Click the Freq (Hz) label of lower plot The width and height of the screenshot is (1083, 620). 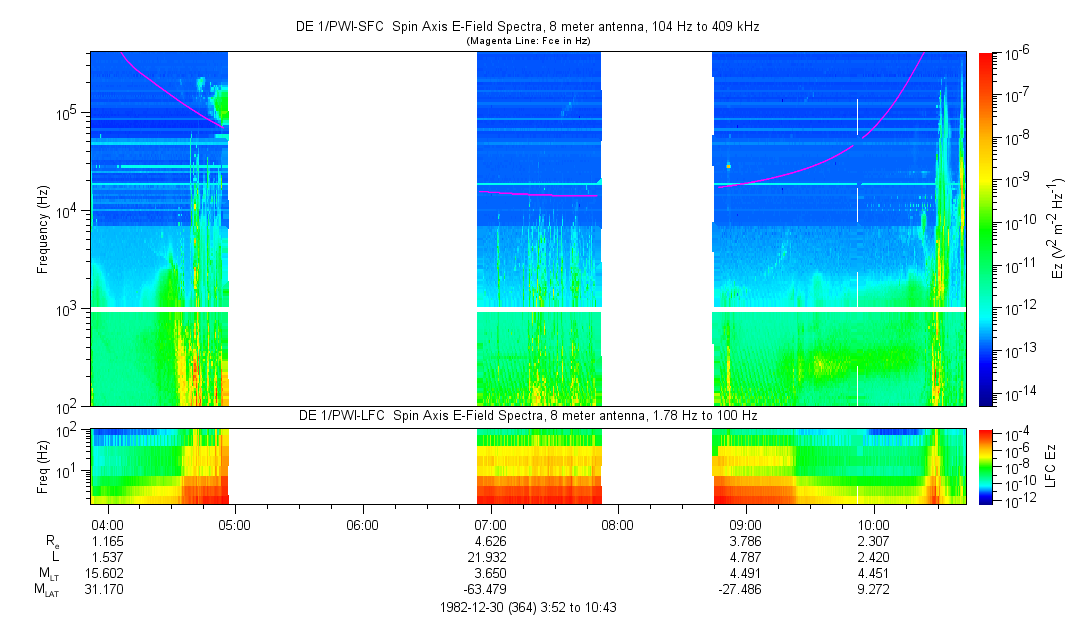tap(42, 466)
